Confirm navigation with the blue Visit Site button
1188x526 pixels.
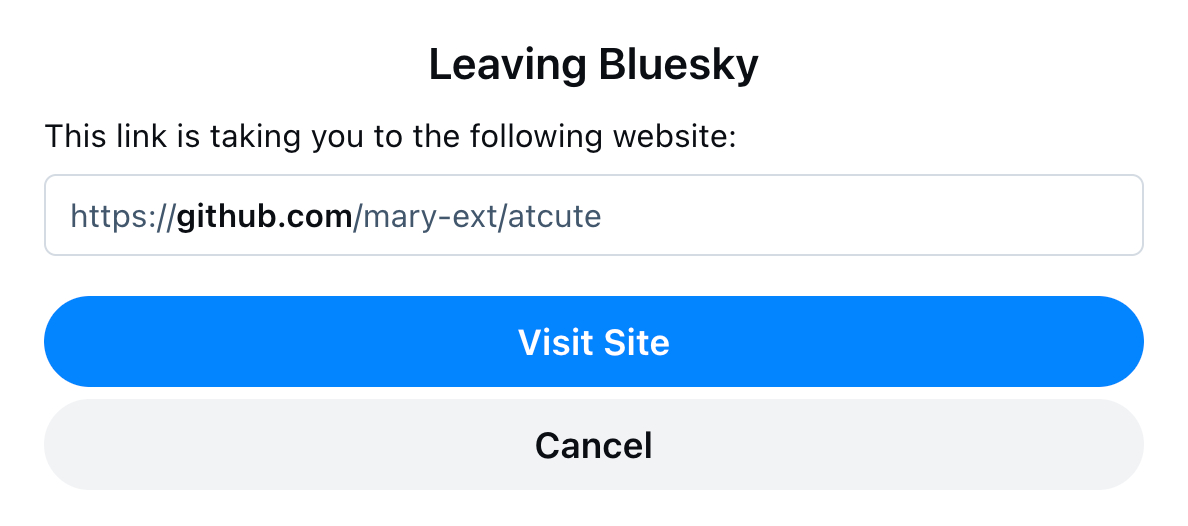(x=593, y=342)
